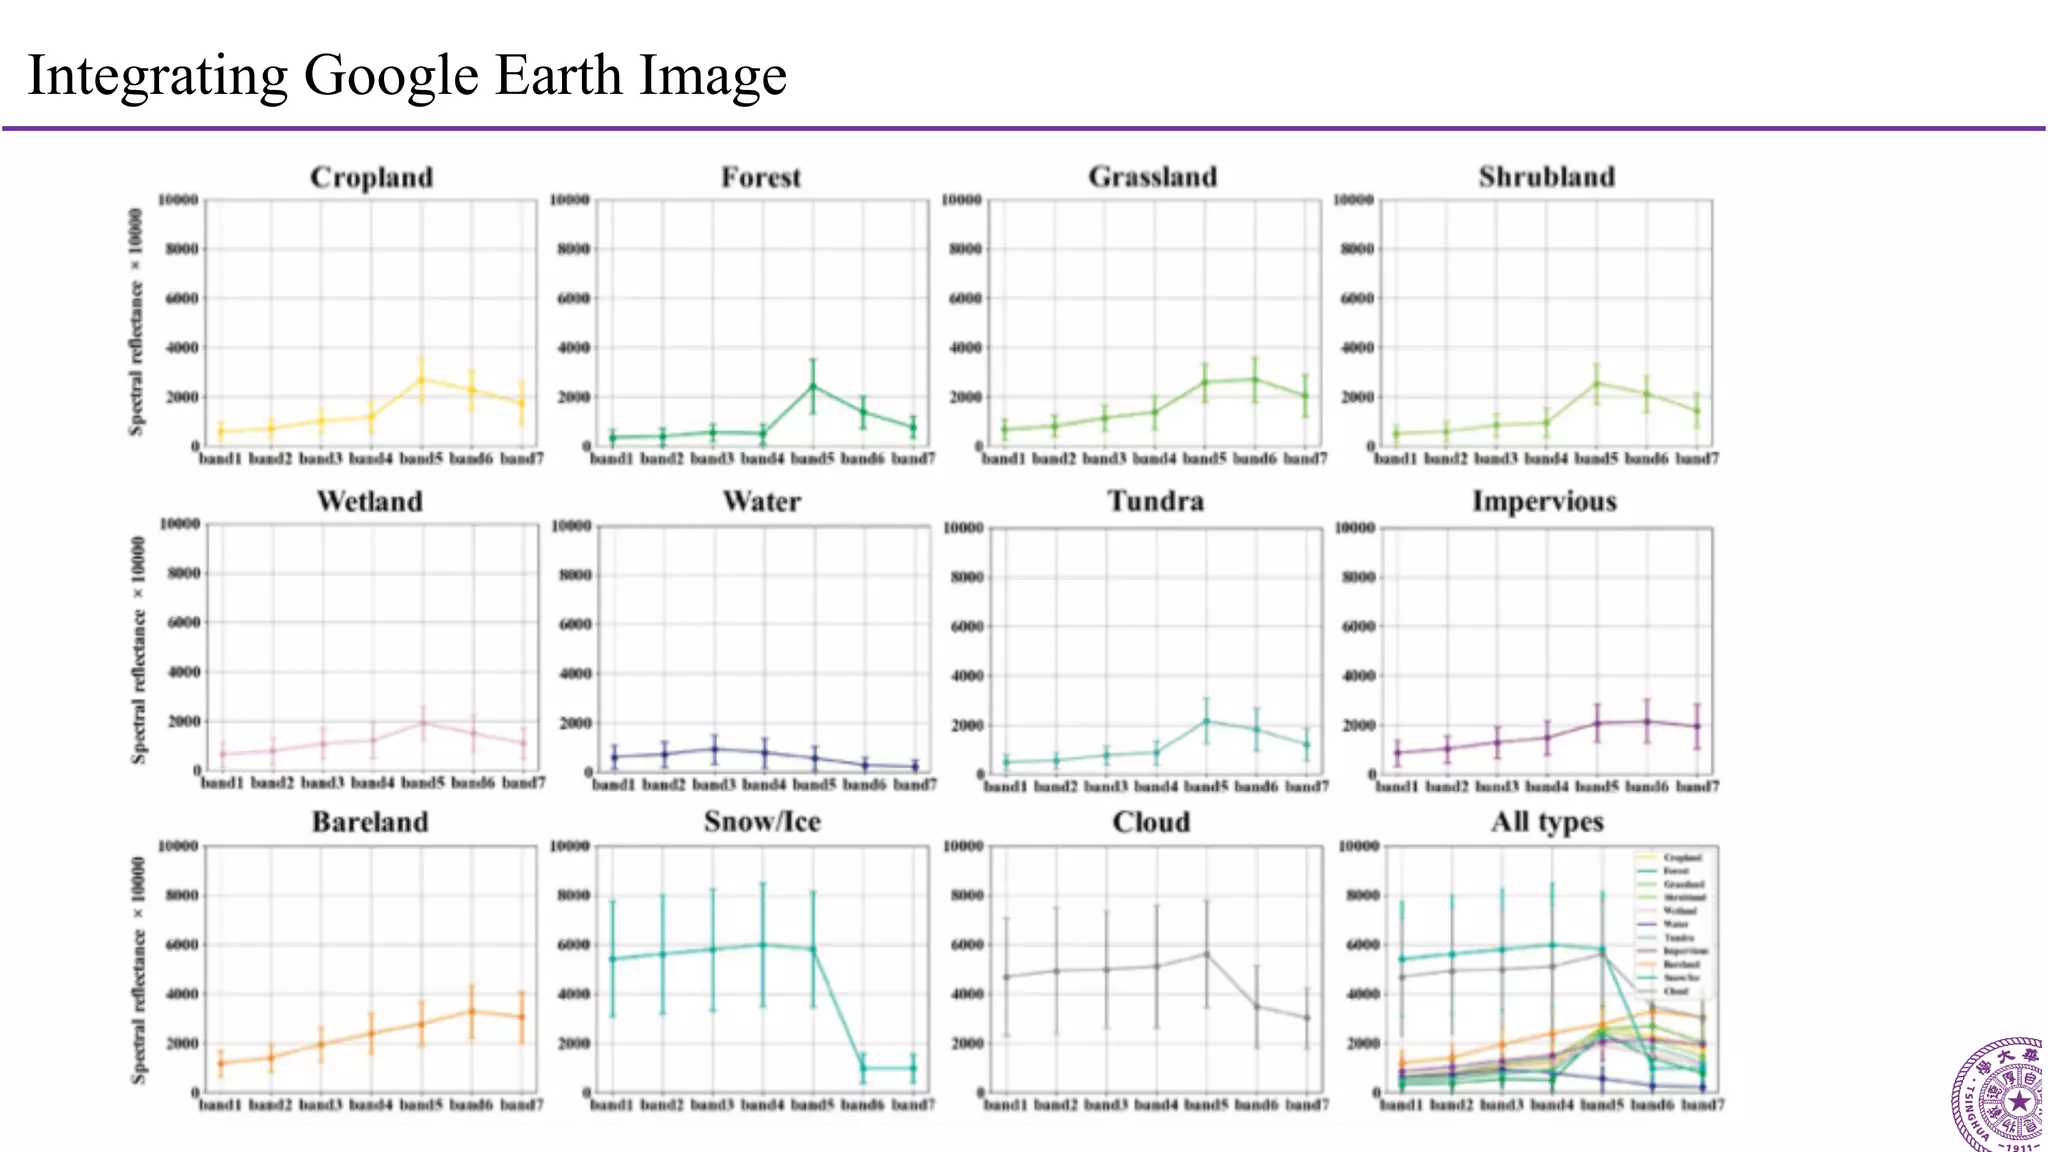Screen dimensions: 2048x1152
Task: Select the Water chart title
Action: [x=762, y=501]
